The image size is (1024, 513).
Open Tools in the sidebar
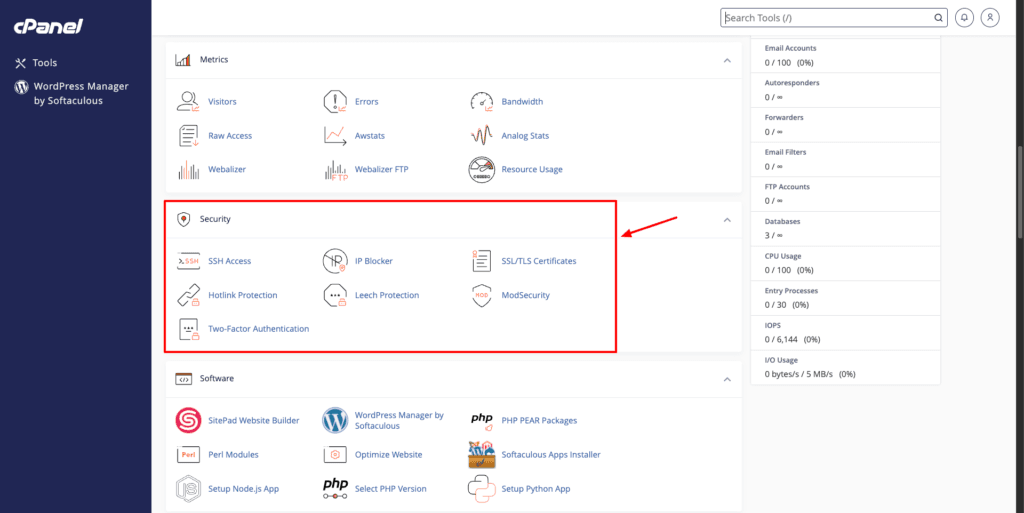[36, 63]
